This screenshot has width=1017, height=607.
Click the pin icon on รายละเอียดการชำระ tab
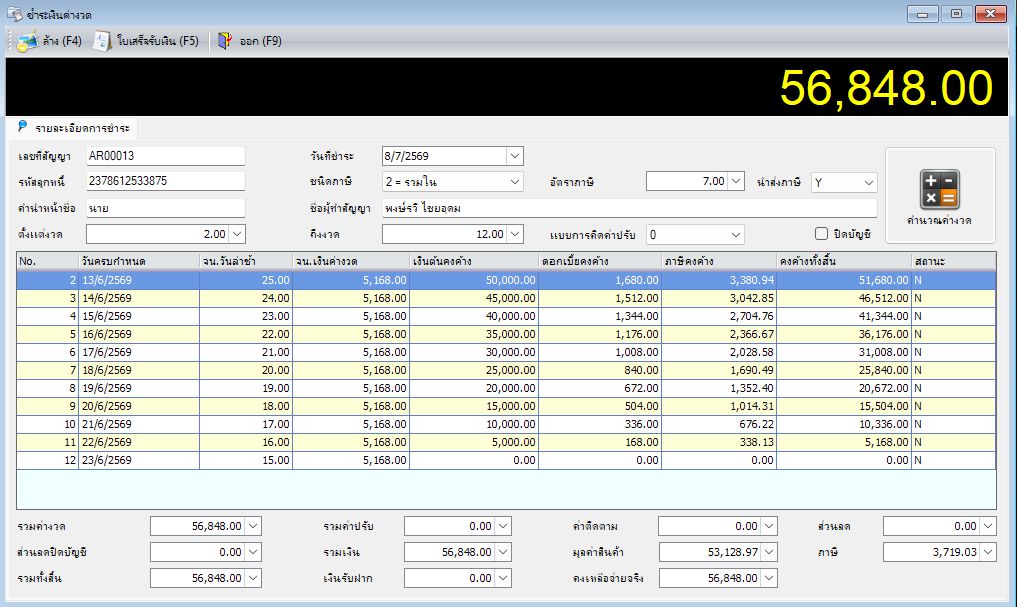23,126
